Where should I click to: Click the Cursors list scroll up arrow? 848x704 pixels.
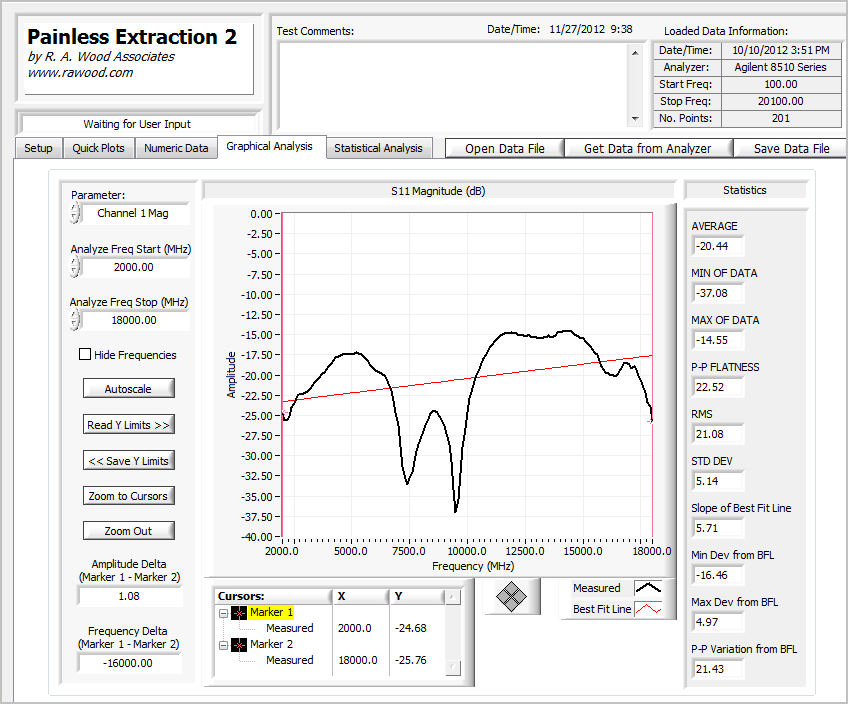tap(452, 597)
